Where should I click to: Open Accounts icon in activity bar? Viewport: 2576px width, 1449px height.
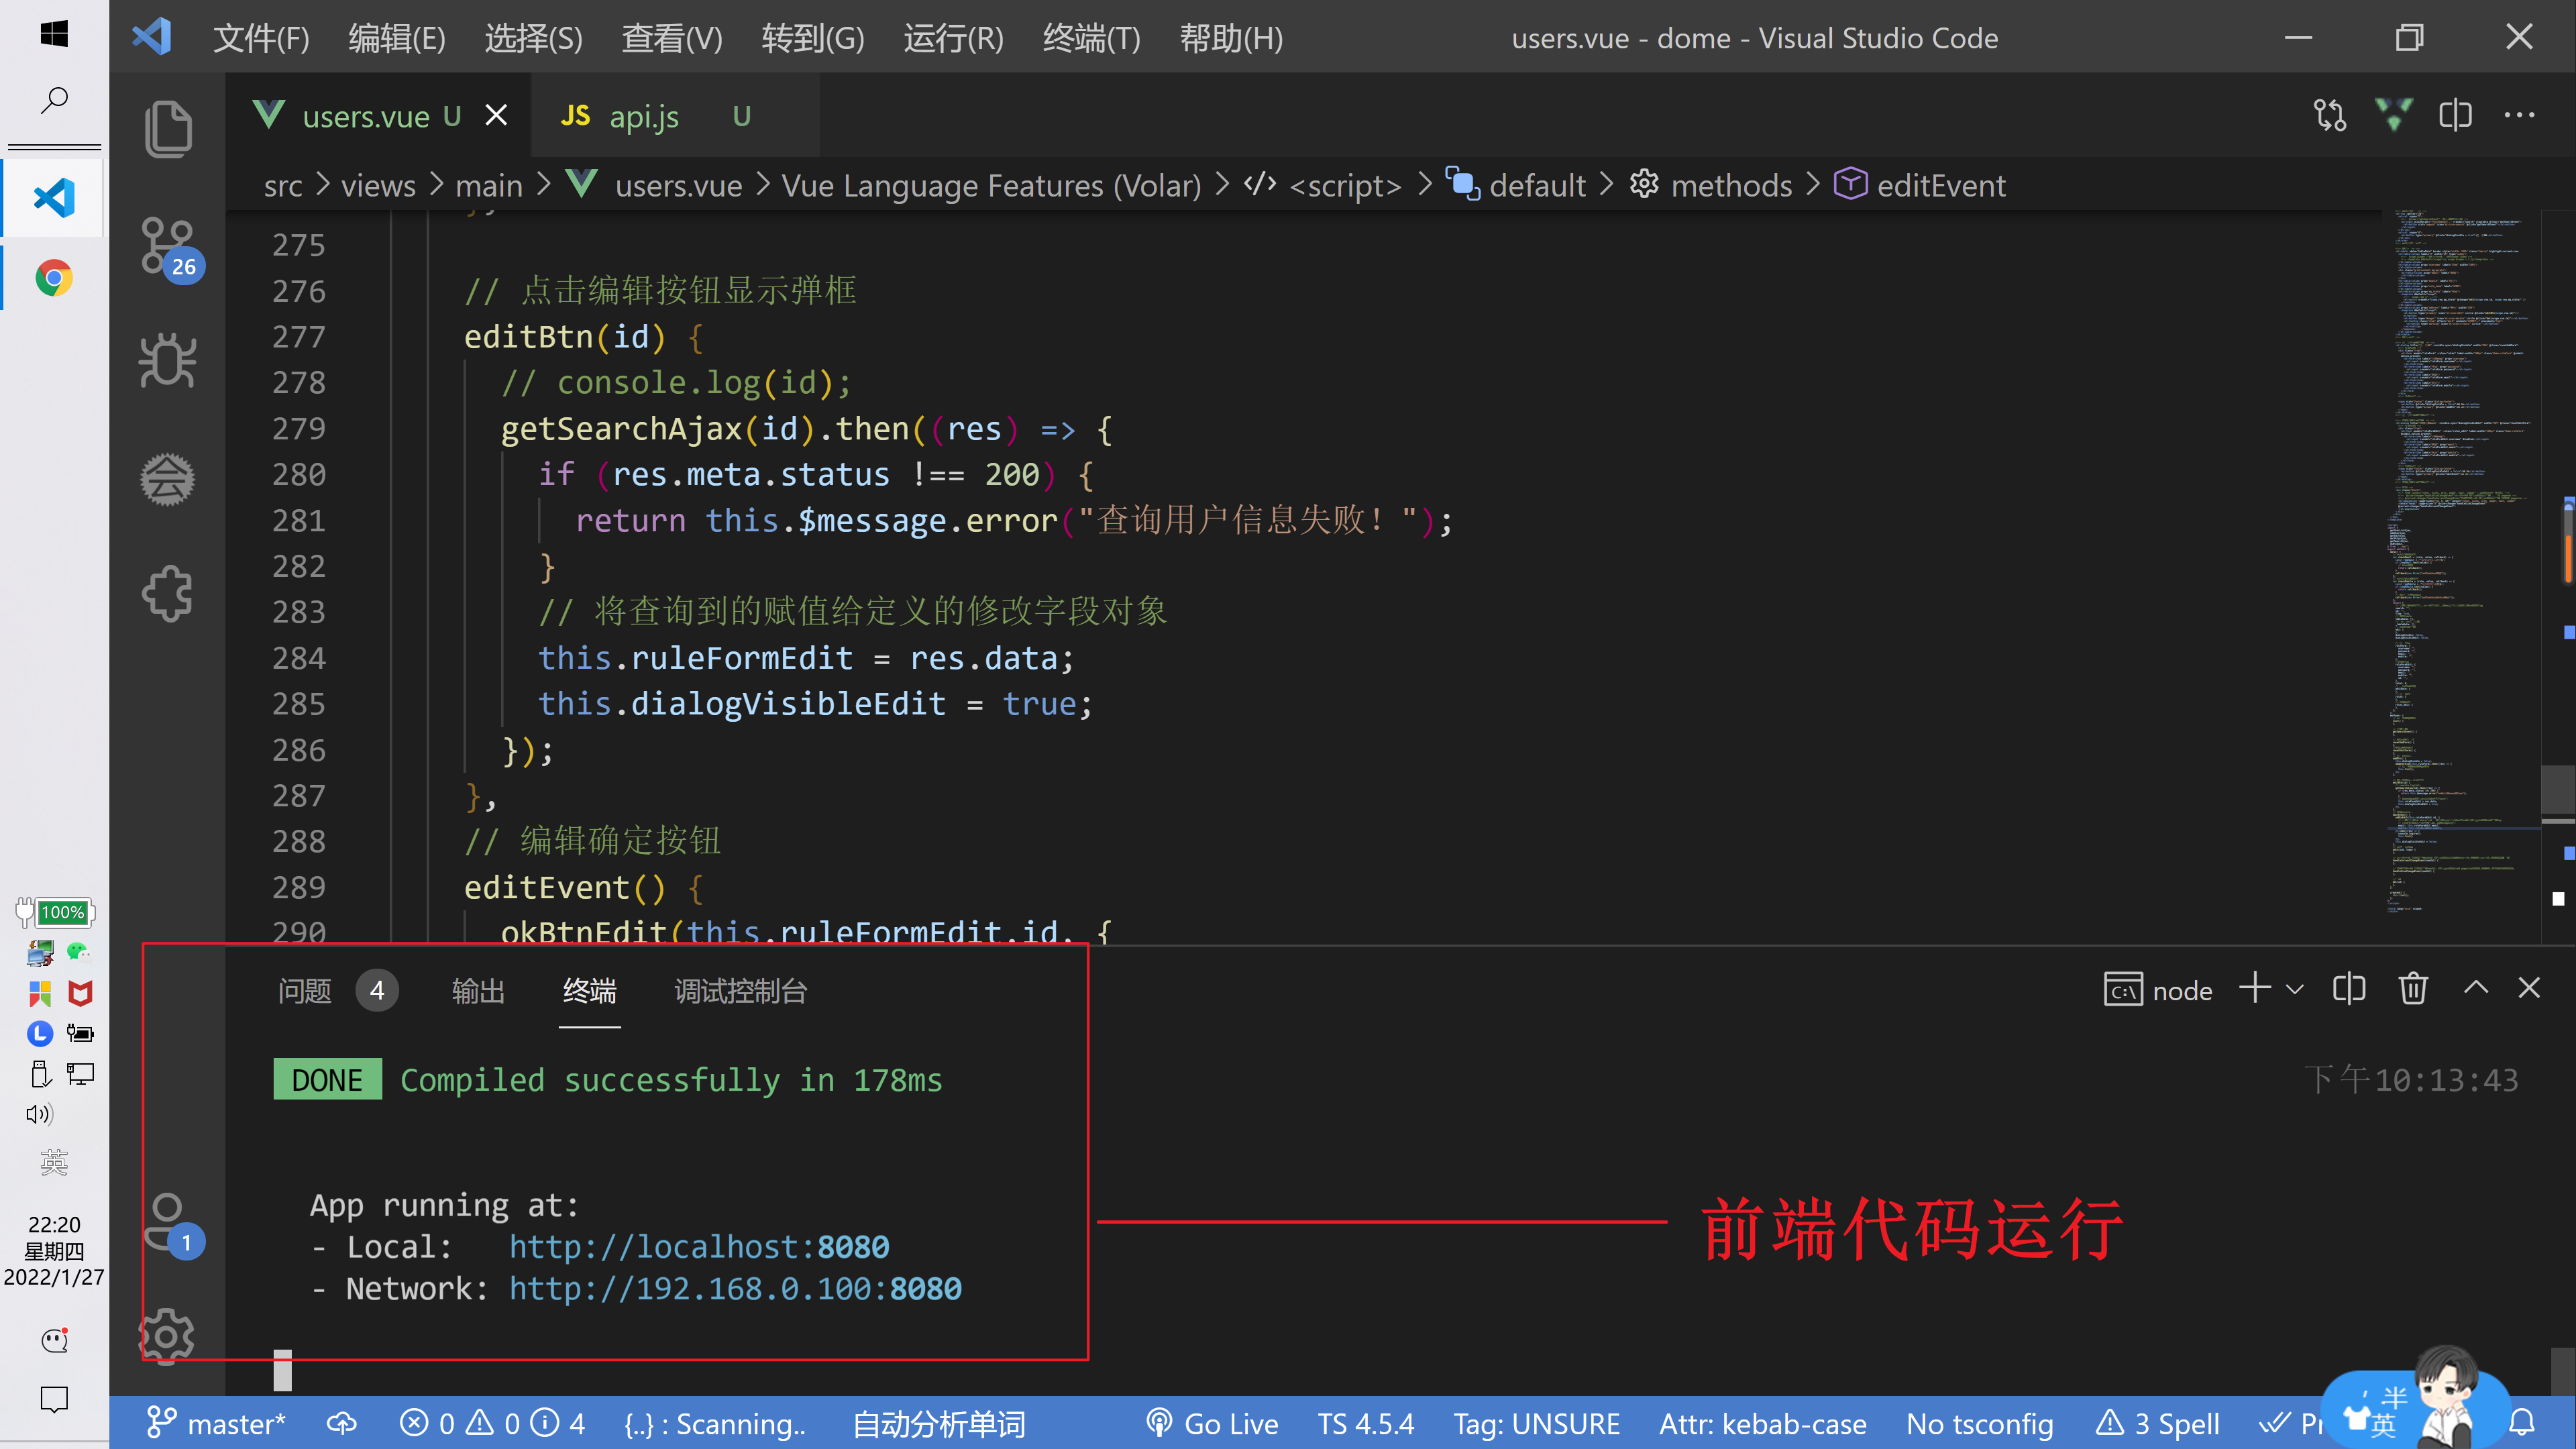(167, 1221)
